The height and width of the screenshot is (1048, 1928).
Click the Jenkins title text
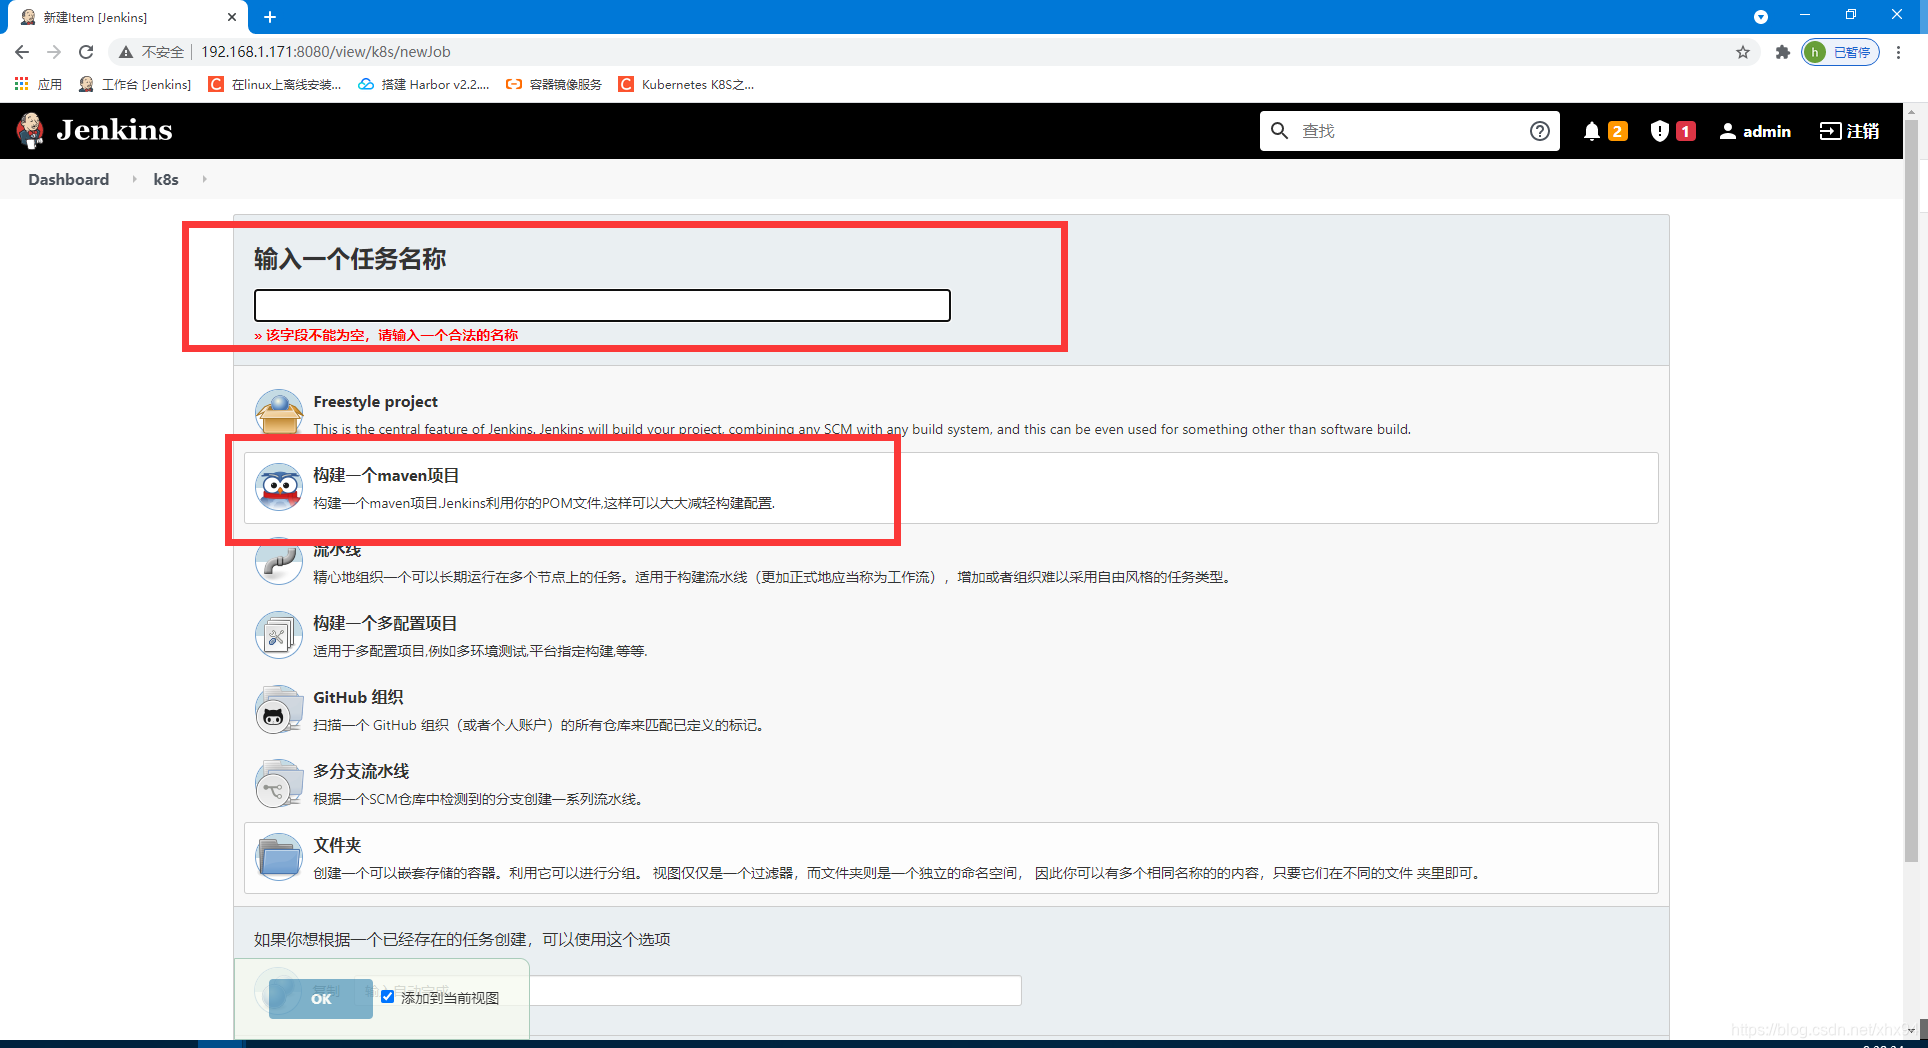click(x=114, y=130)
